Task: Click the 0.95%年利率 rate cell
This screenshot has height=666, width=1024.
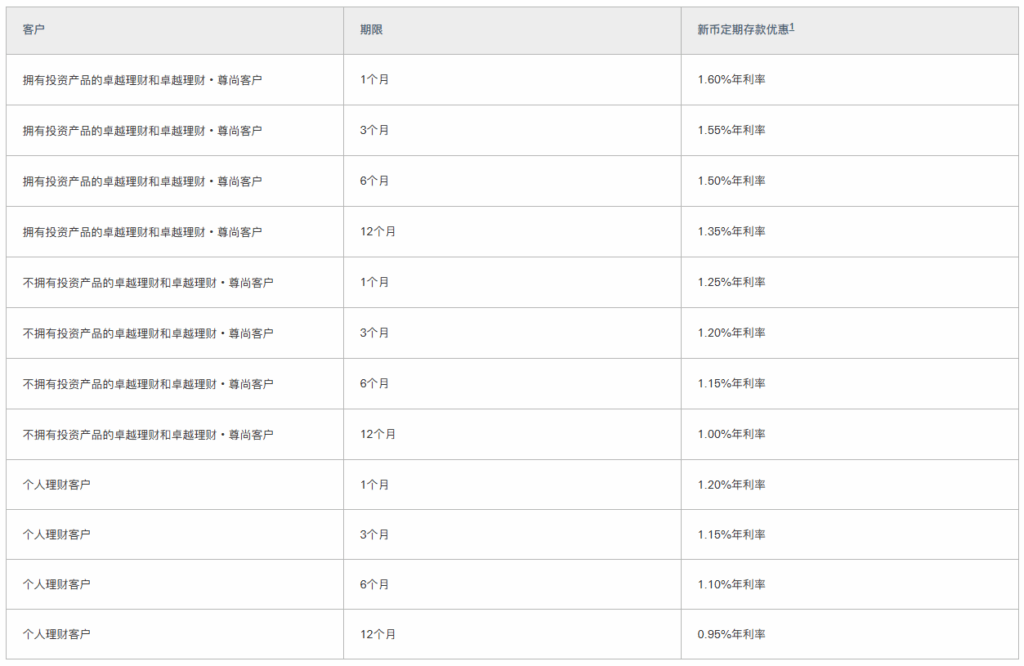Action: click(731, 635)
